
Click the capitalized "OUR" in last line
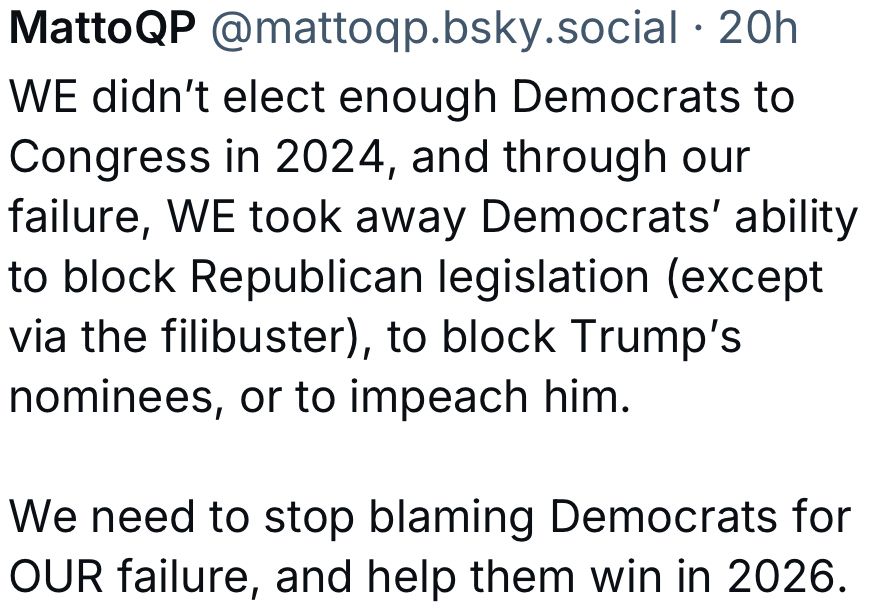[x=56, y=576]
